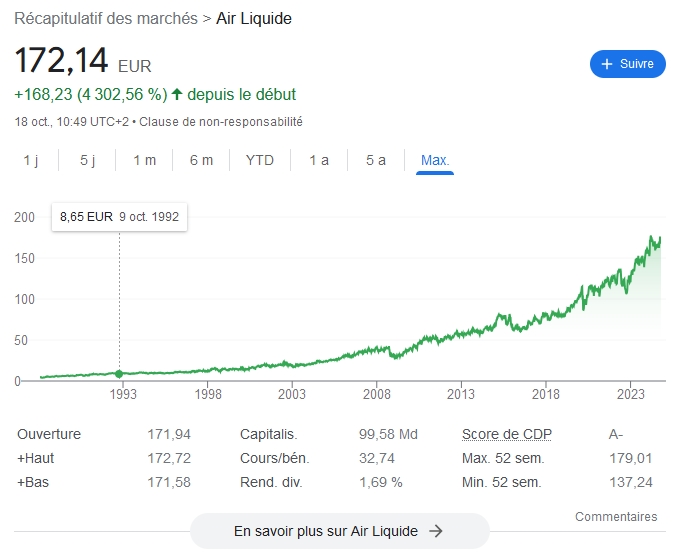Click the 2008 dip on the price line
Image resolution: width=699 pixels, height=556 pixels.
point(397,357)
